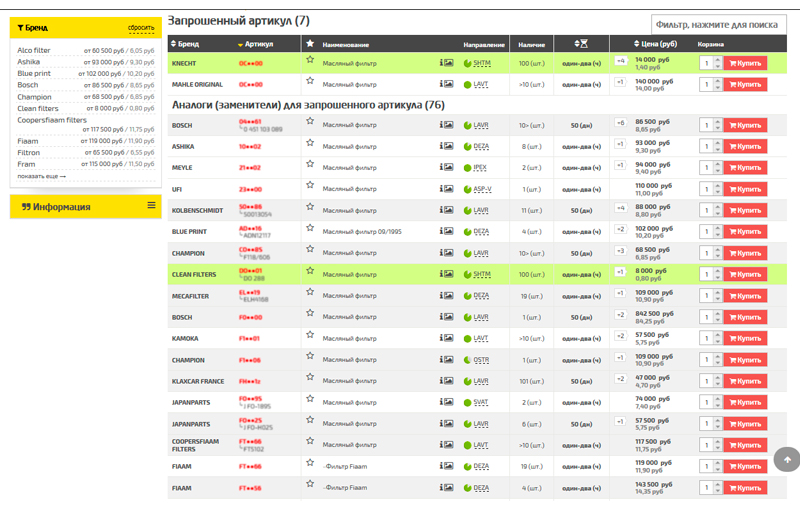The image size is (800, 510).
Task: Buy the CLEAN FILTERS item
Action: coord(745,274)
